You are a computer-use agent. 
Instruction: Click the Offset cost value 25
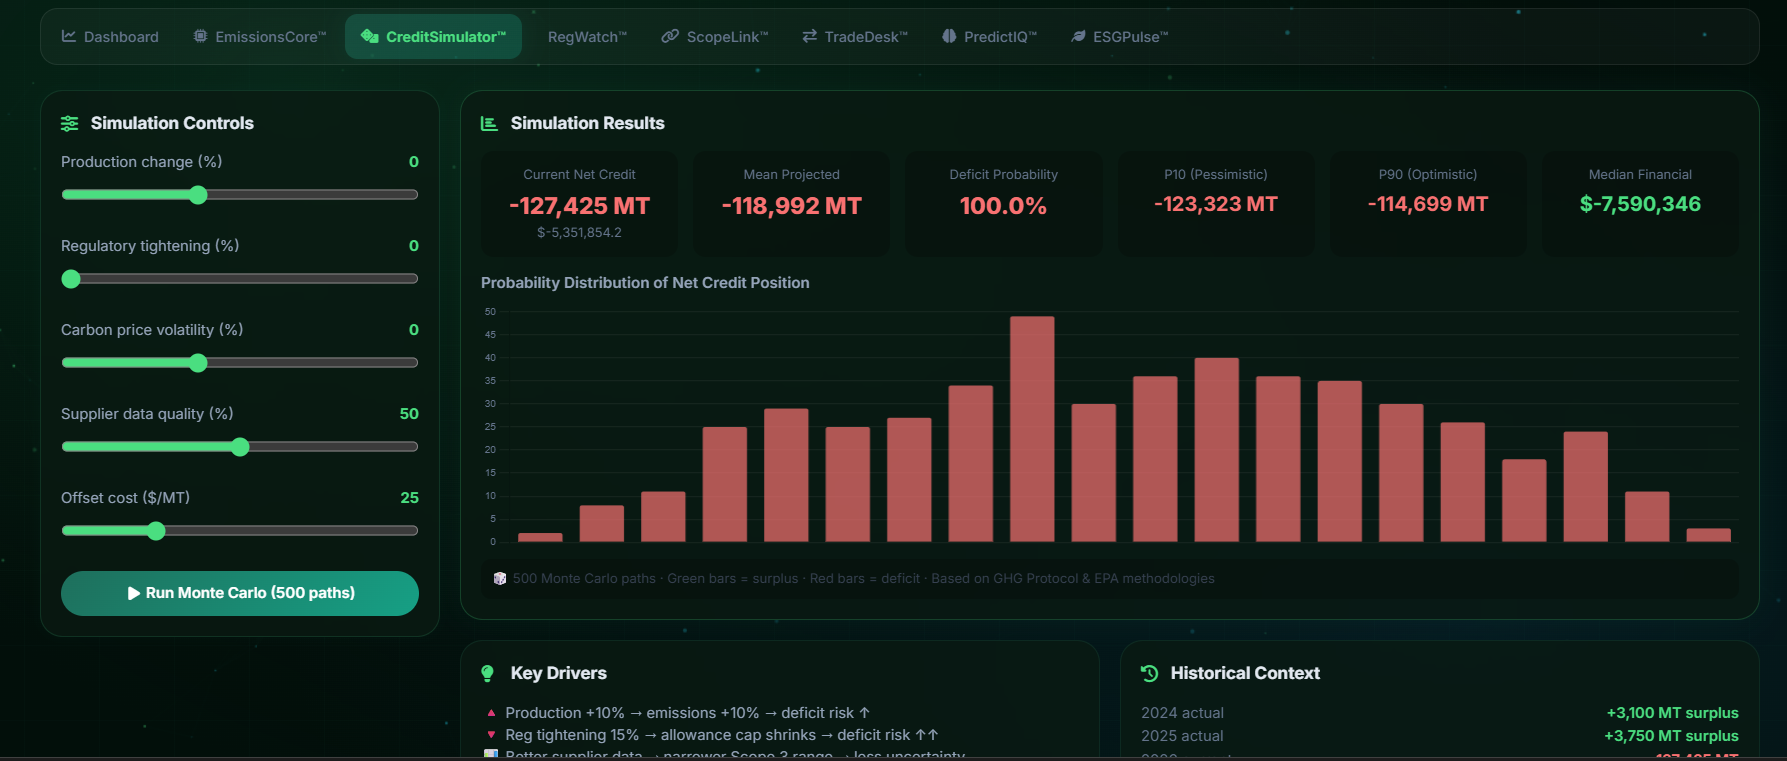[x=410, y=498]
